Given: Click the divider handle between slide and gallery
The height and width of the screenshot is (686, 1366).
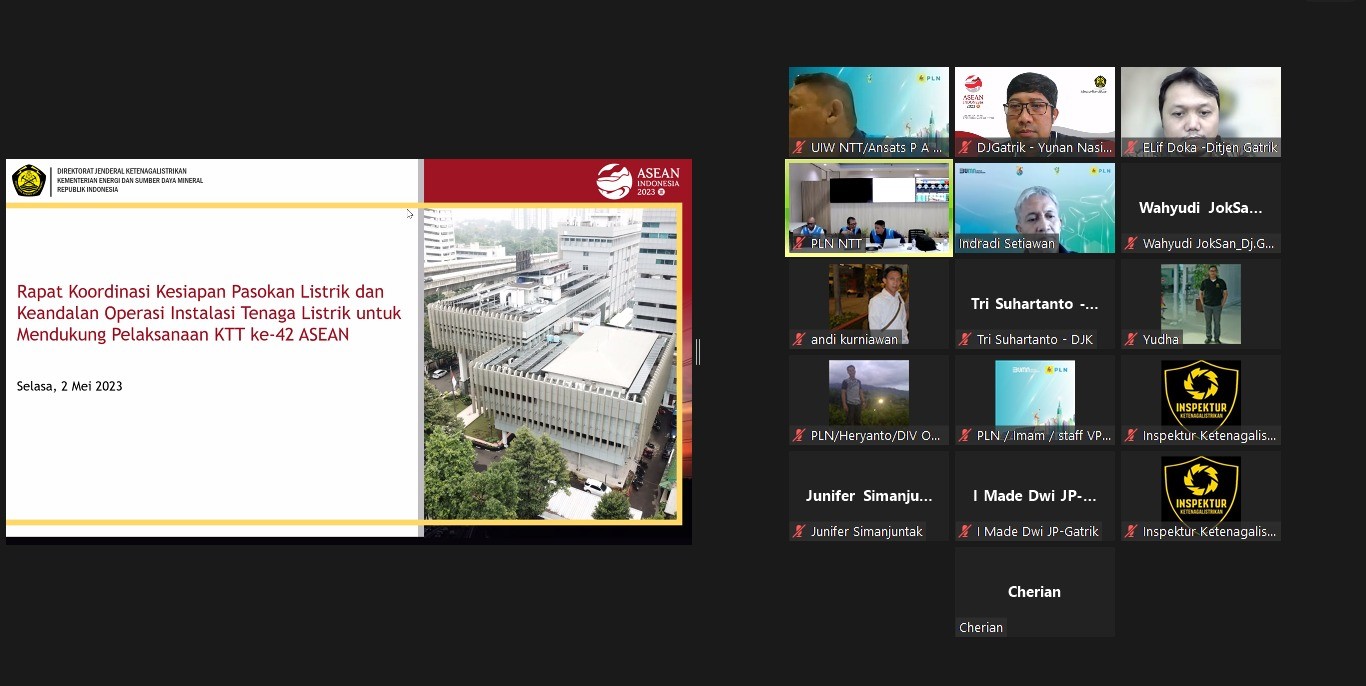Looking at the screenshot, I should [697, 352].
